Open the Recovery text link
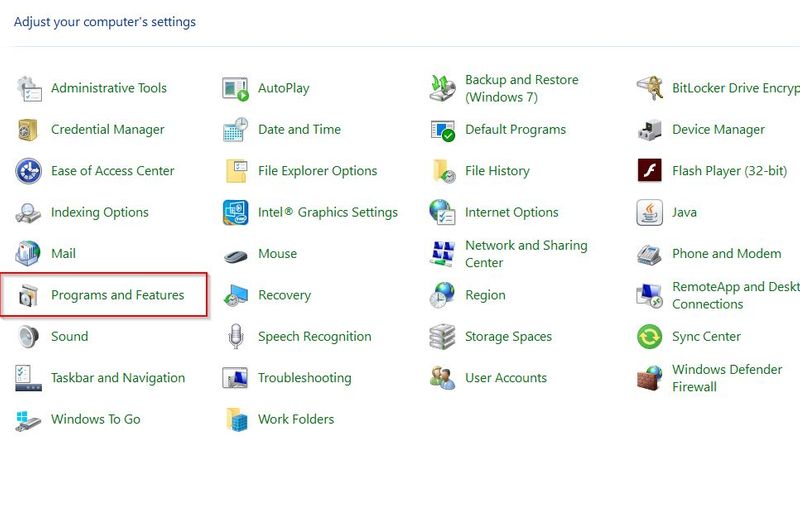 (284, 295)
